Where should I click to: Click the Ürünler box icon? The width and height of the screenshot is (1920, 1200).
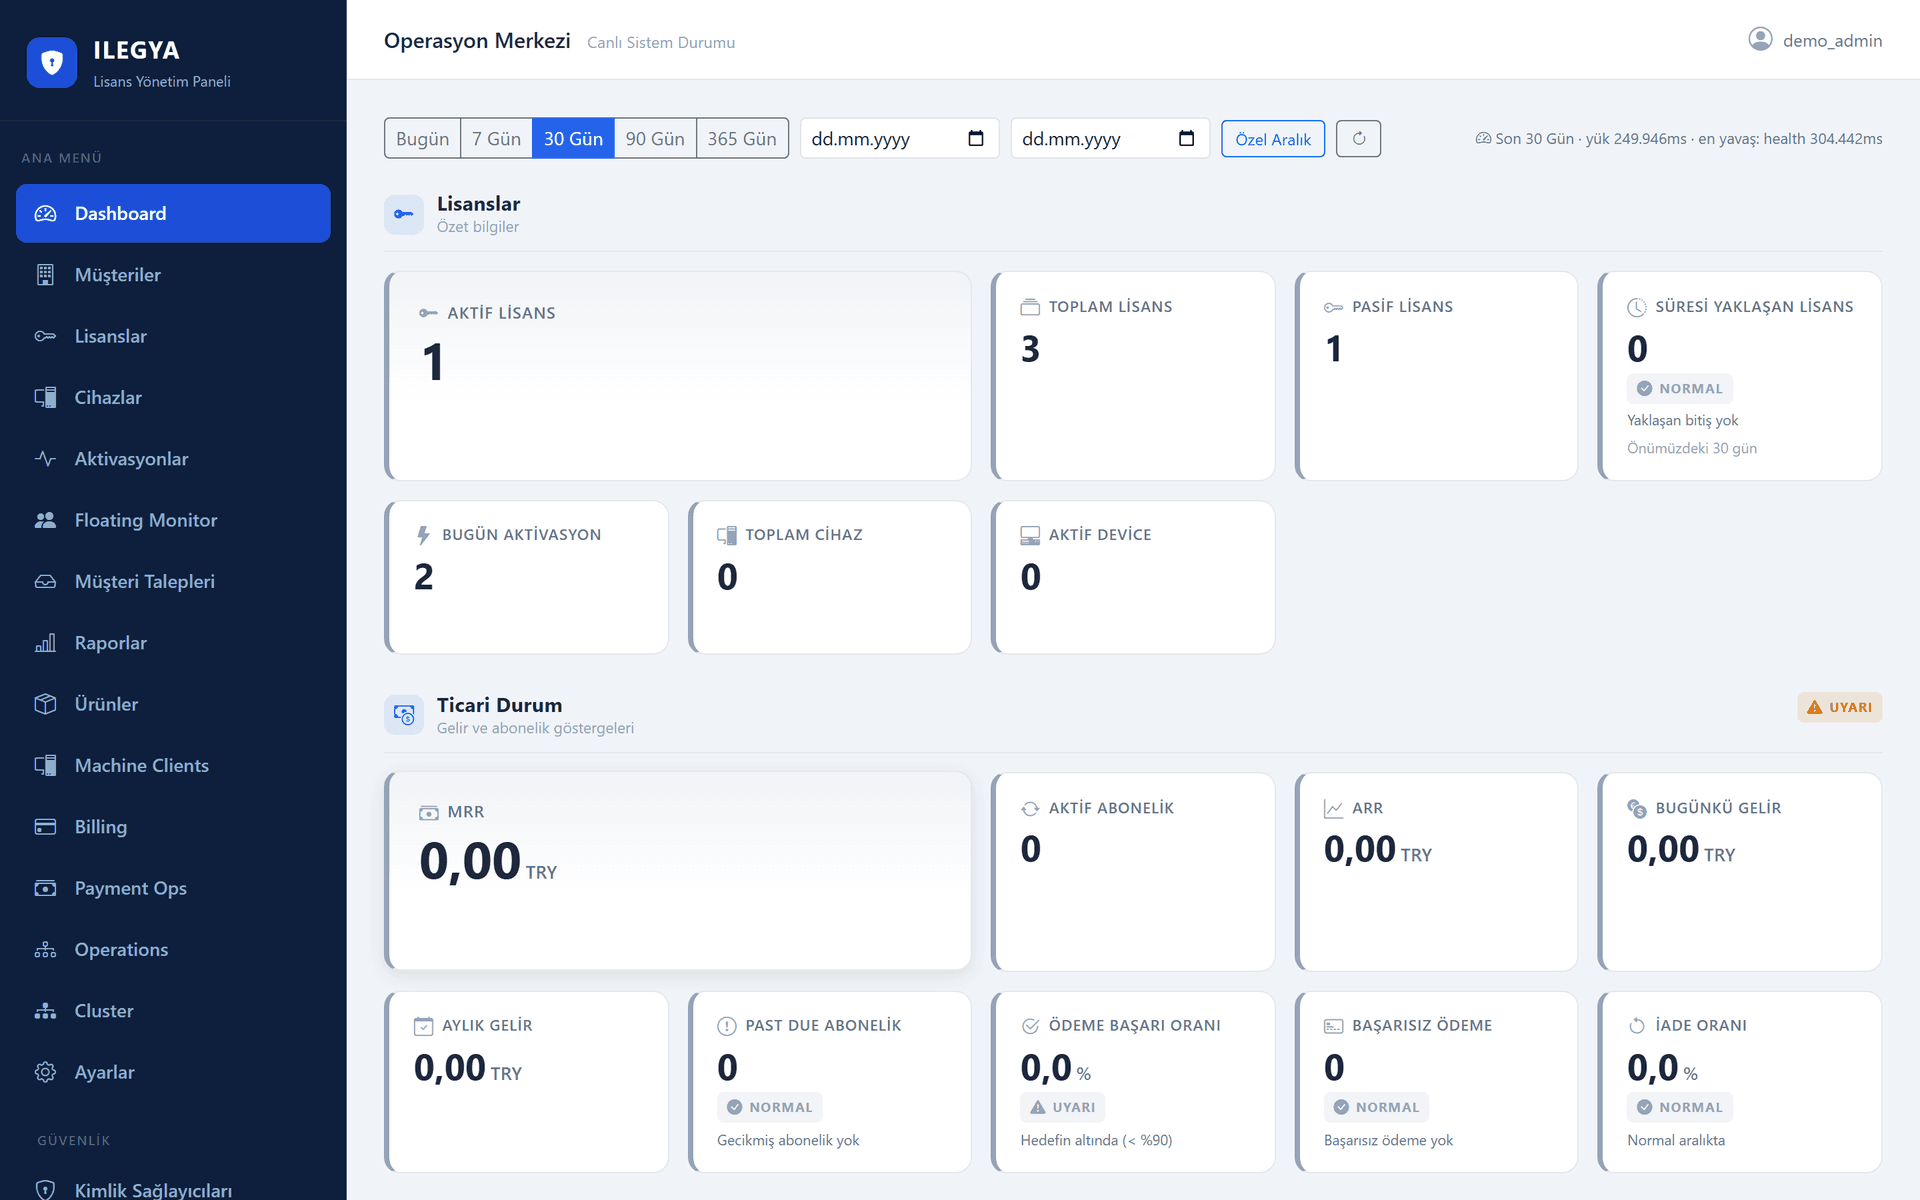46,704
